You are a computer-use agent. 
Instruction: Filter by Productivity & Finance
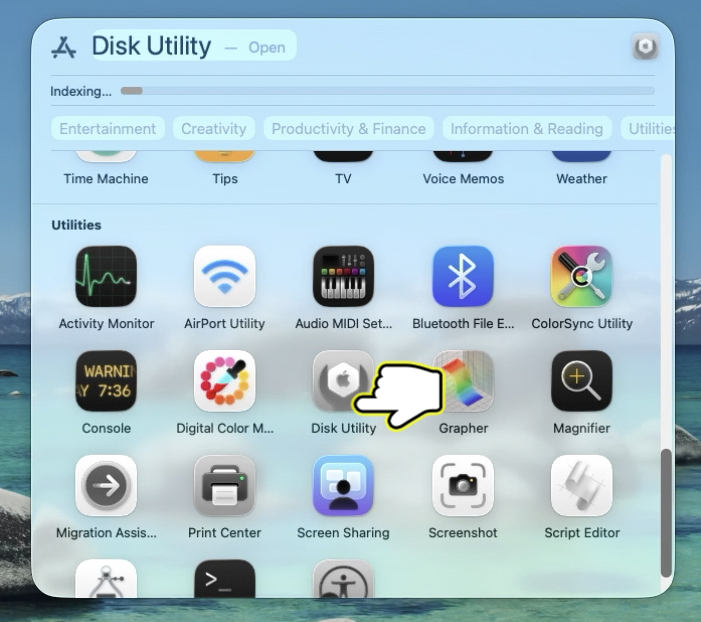(x=348, y=129)
